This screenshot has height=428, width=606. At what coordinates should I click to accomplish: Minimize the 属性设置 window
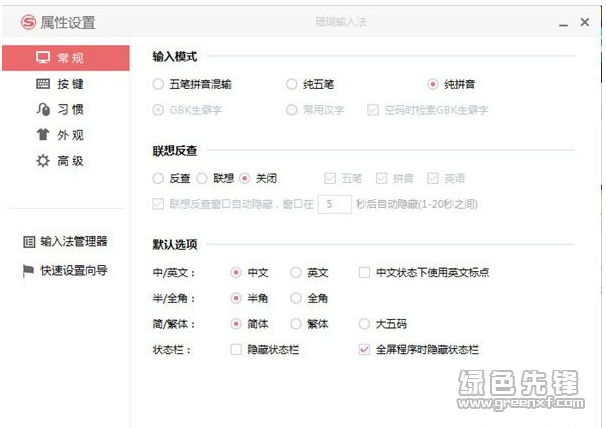pyautogui.click(x=563, y=23)
